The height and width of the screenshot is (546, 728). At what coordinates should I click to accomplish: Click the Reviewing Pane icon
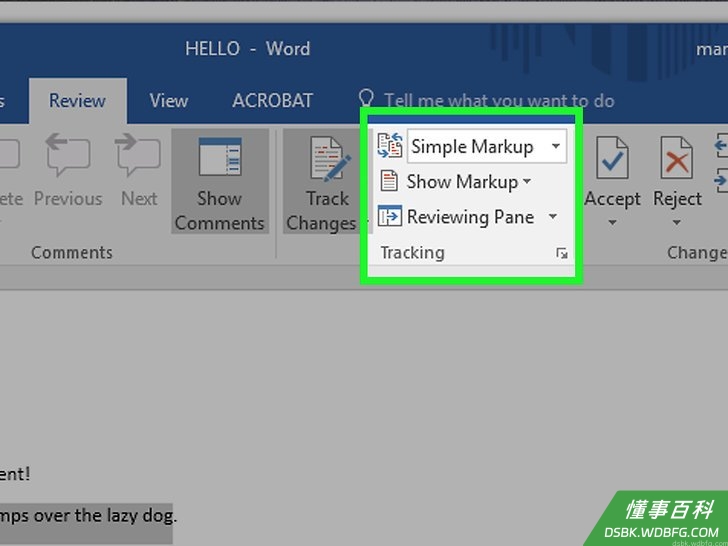click(x=389, y=216)
